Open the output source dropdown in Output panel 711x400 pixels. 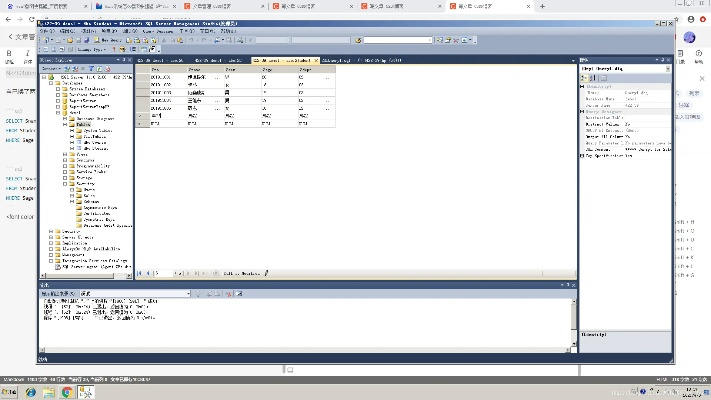point(187,293)
